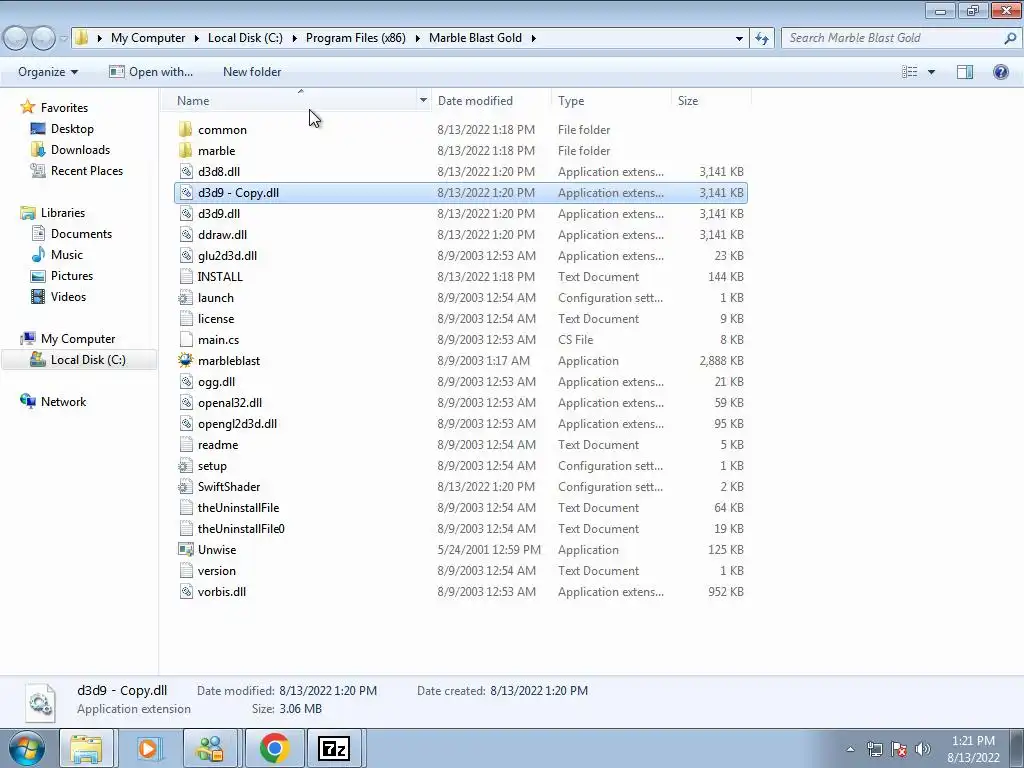Open the Videos library

(x=68, y=296)
